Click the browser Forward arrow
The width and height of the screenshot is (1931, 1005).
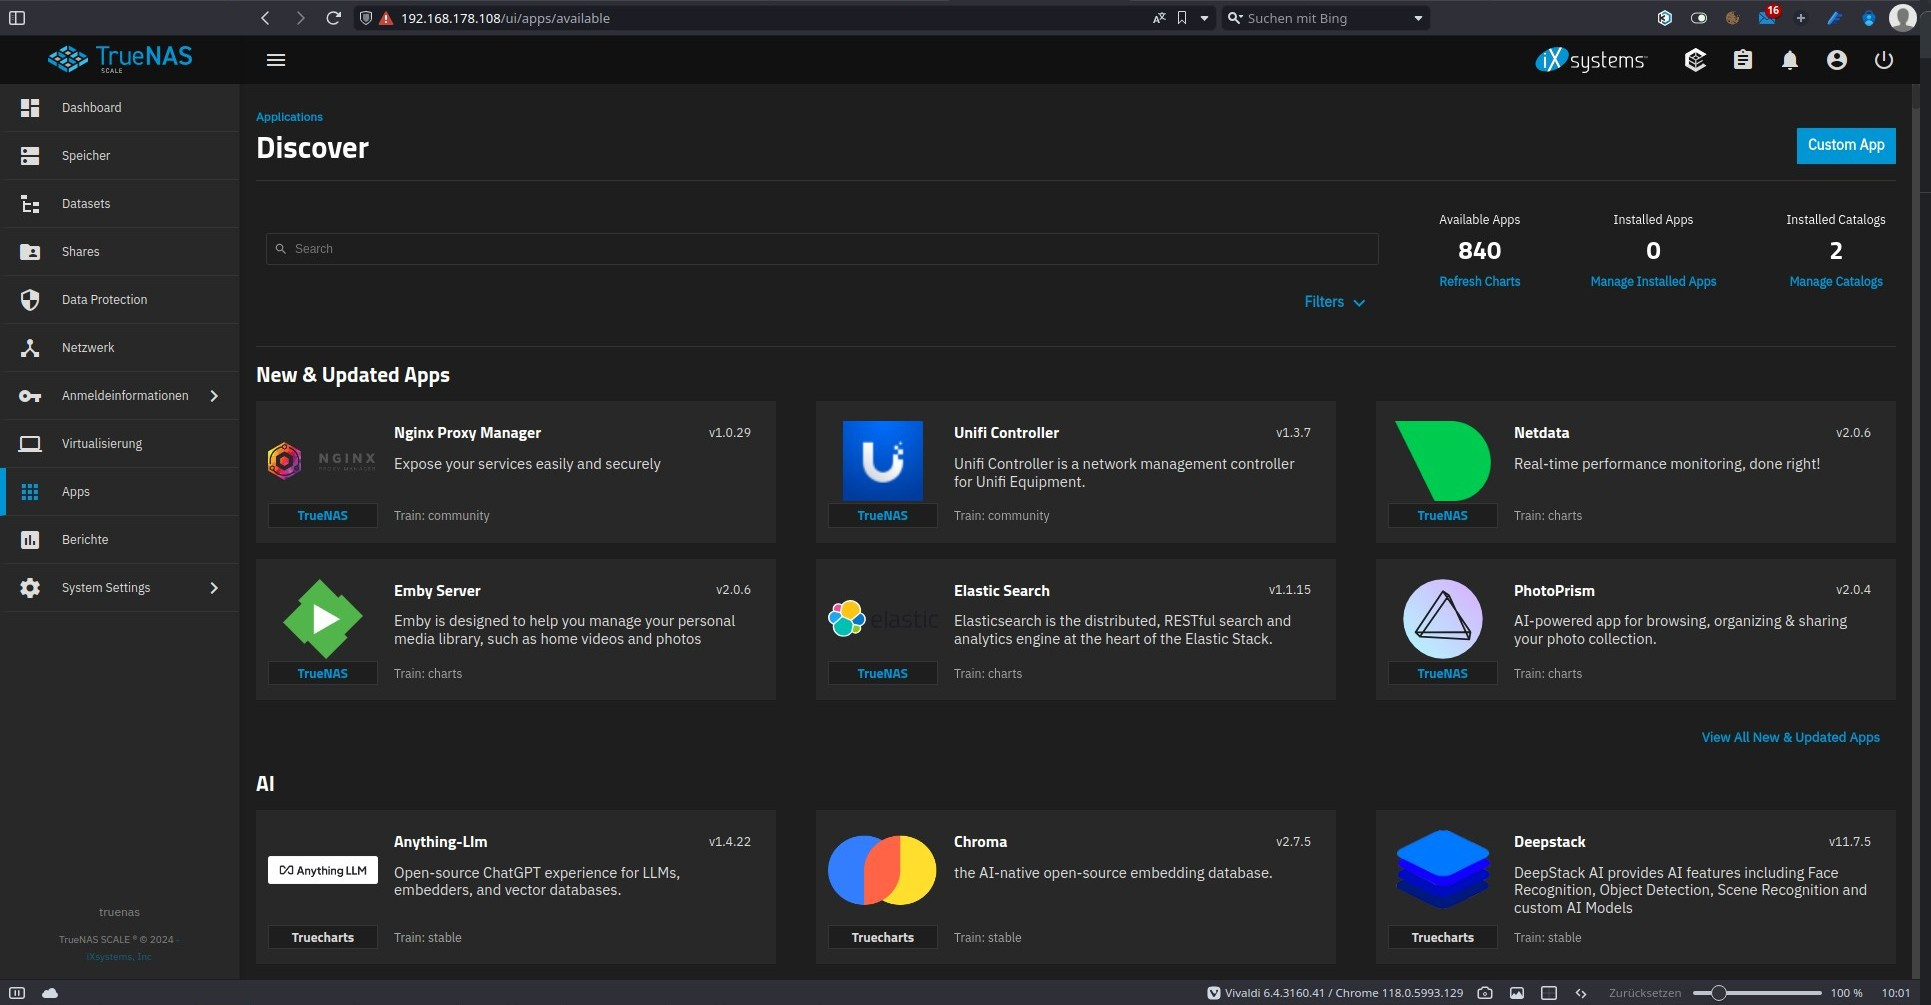(299, 18)
